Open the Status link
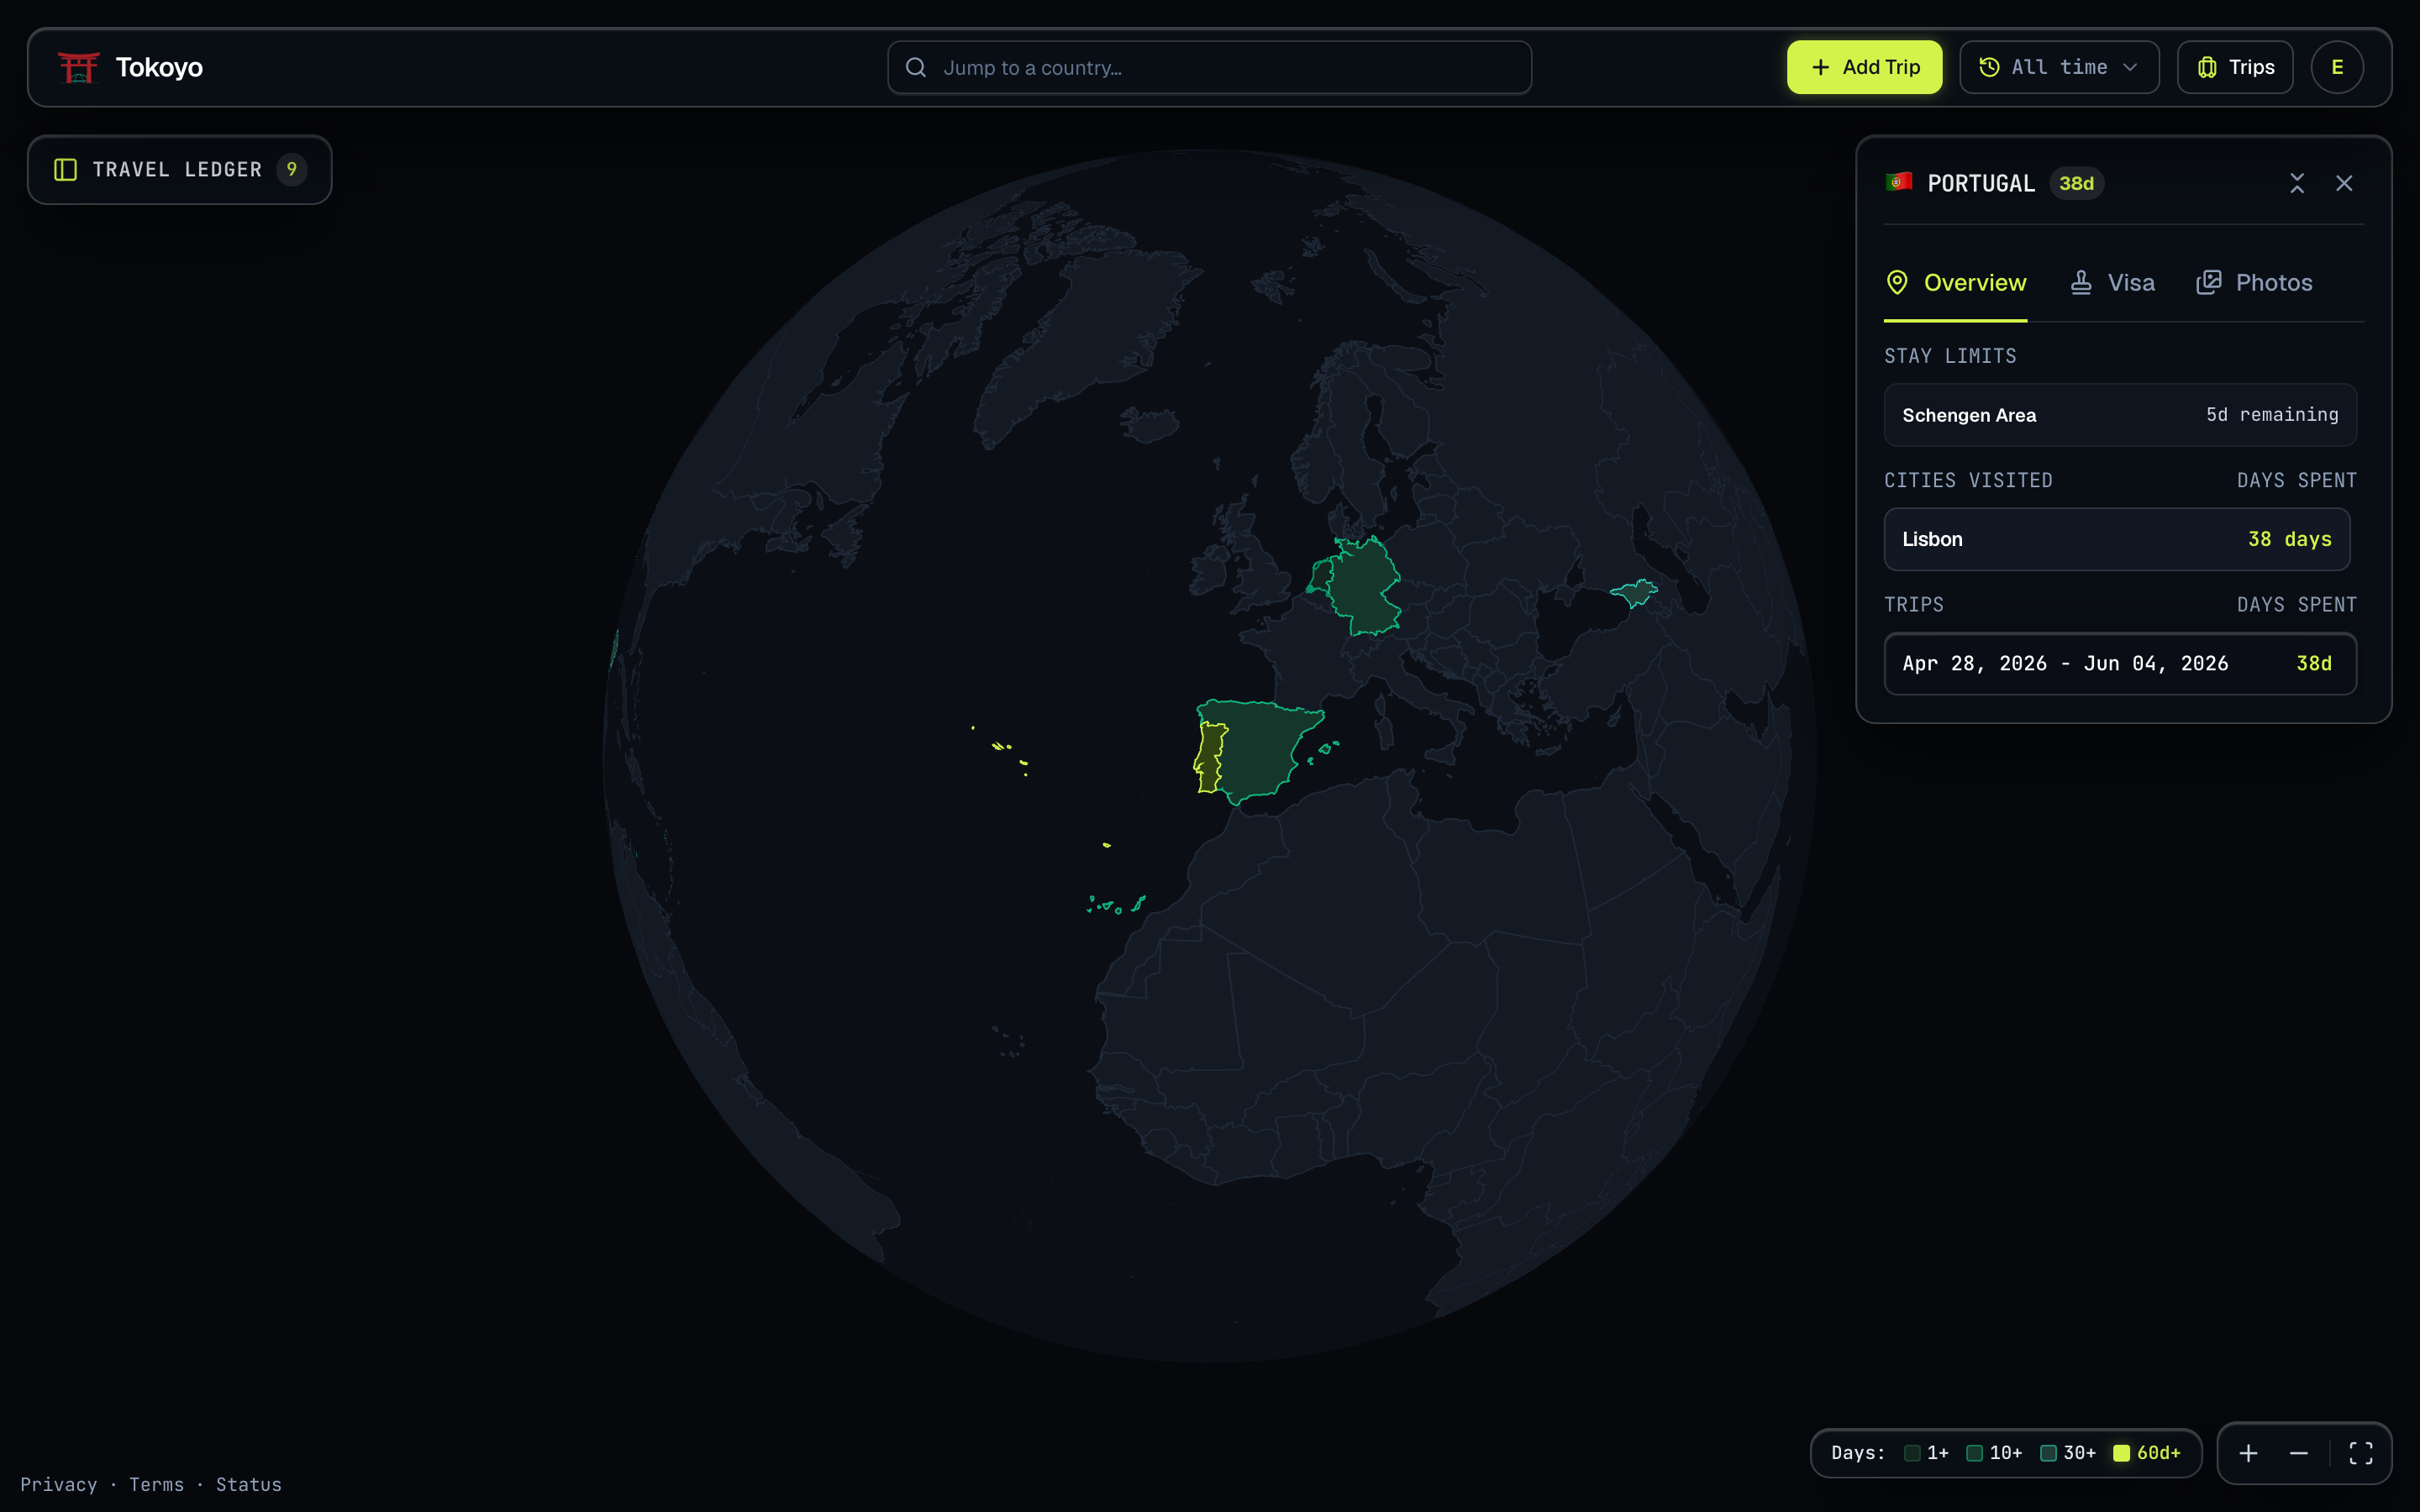 (249, 1484)
